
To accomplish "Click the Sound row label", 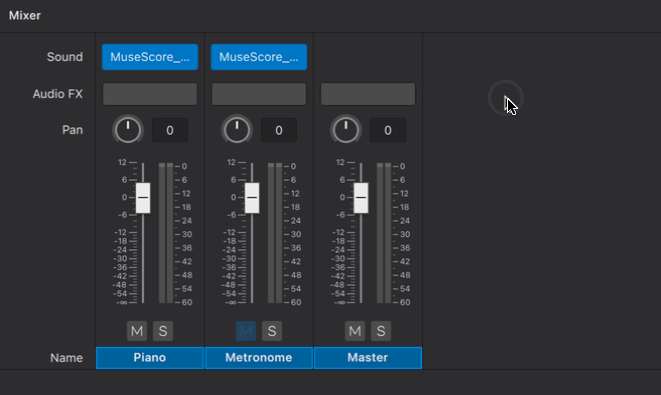I will pyautogui.click(x=65, y=57).
